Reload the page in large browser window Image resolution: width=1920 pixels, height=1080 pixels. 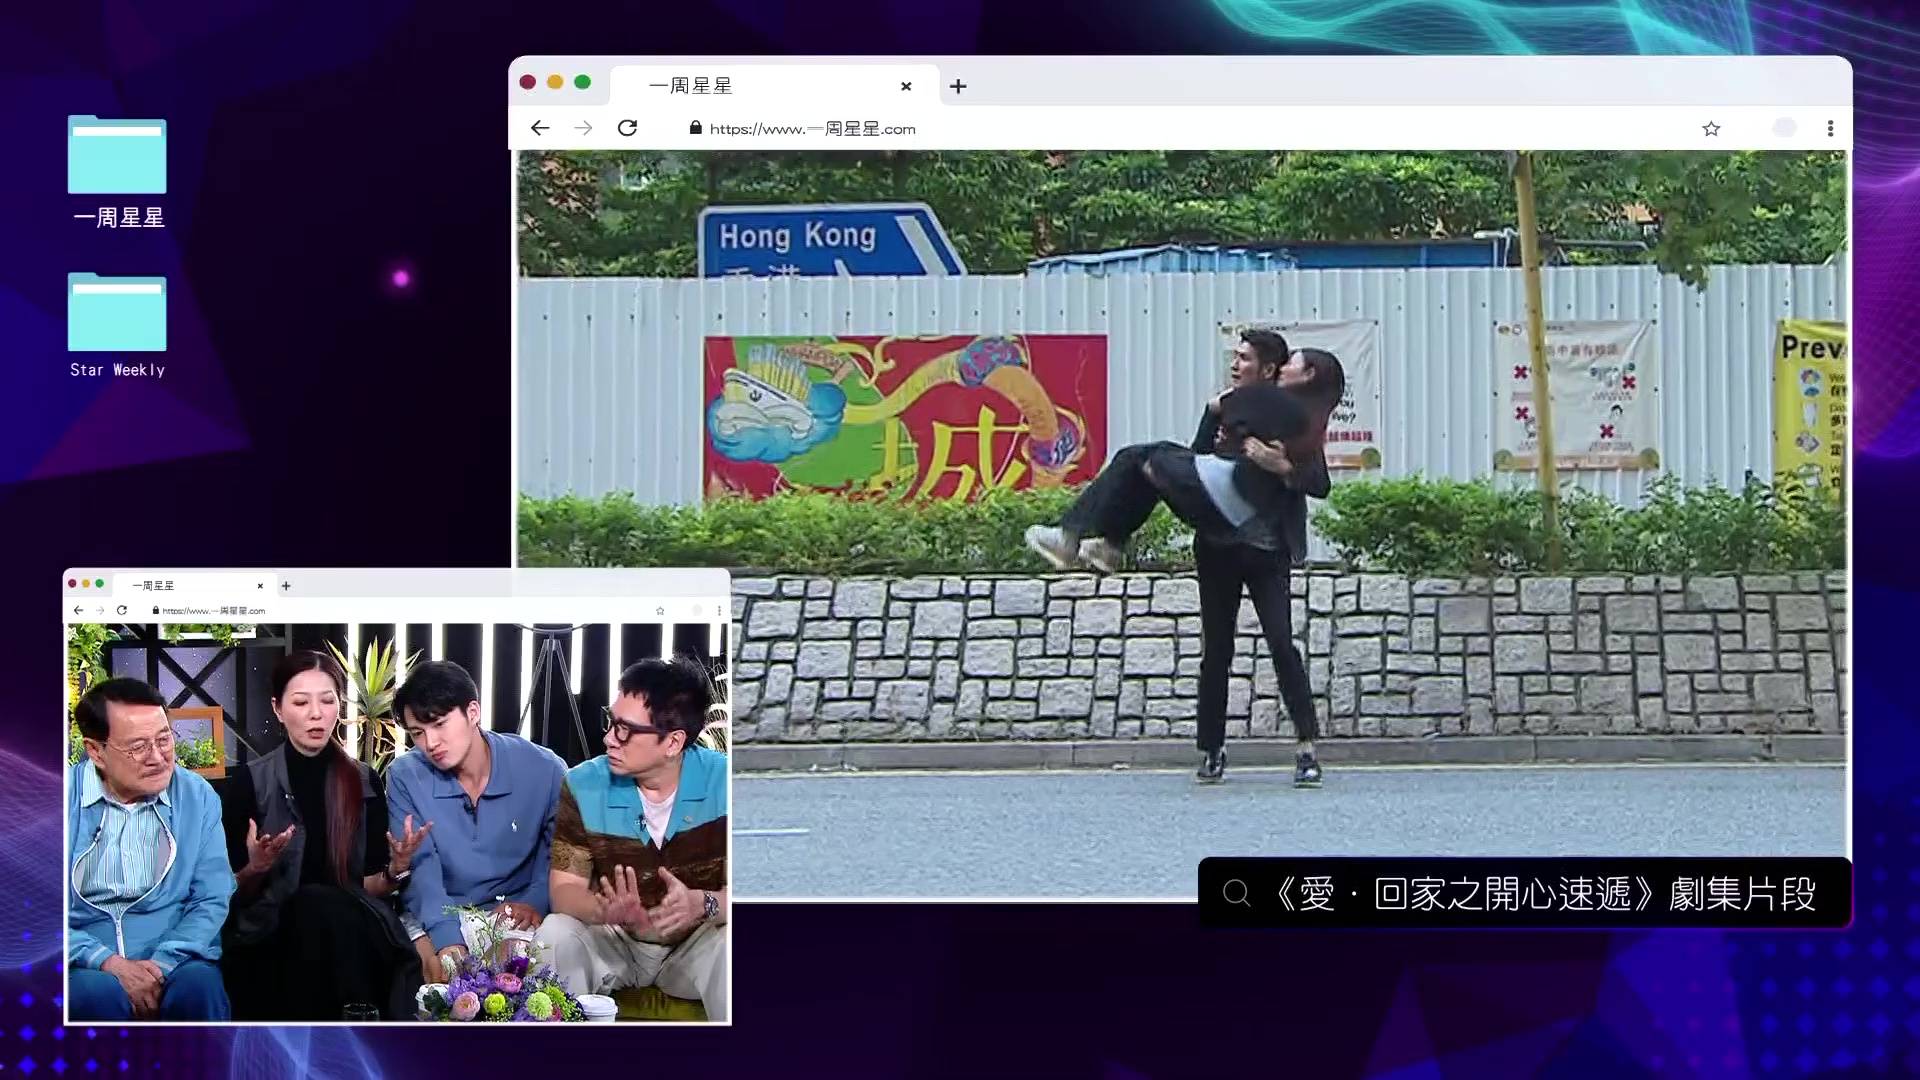pos(628,128)
